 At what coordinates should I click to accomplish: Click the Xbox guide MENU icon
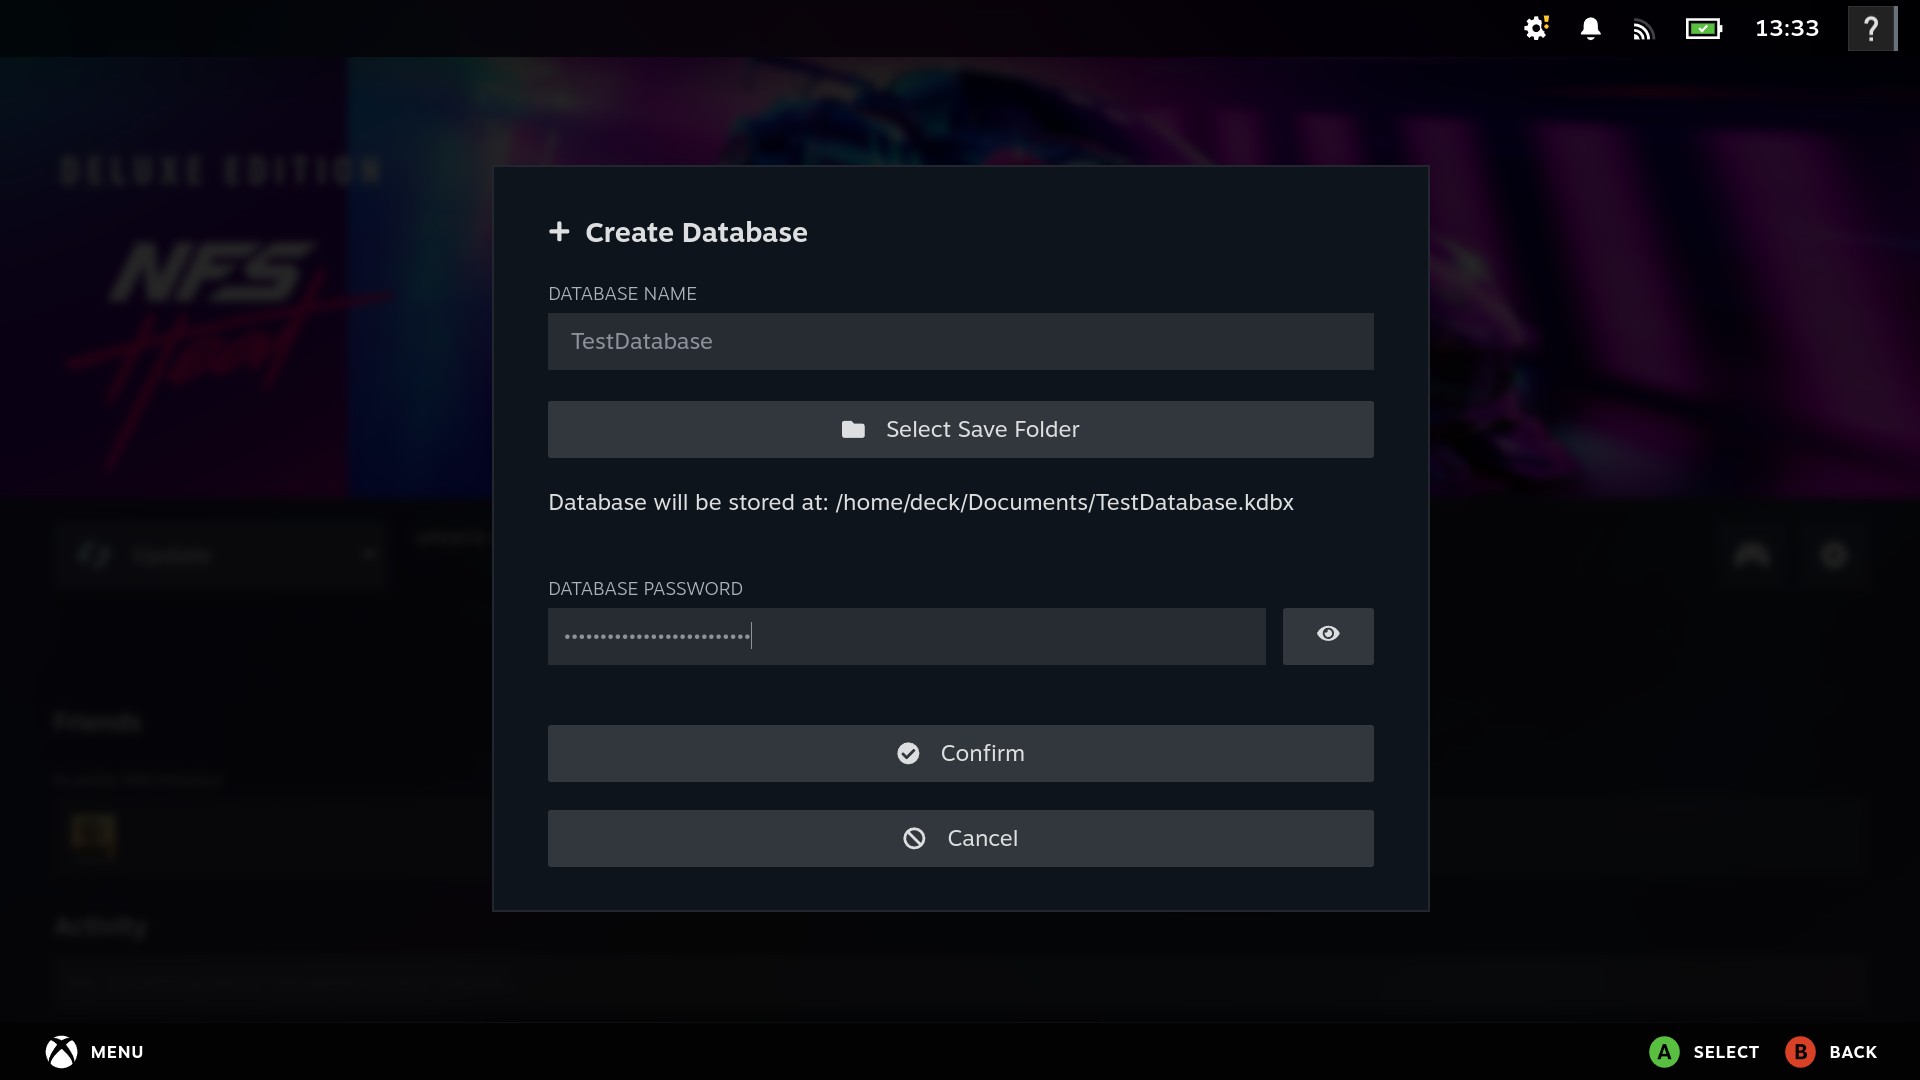click(x=61, y=1051)
